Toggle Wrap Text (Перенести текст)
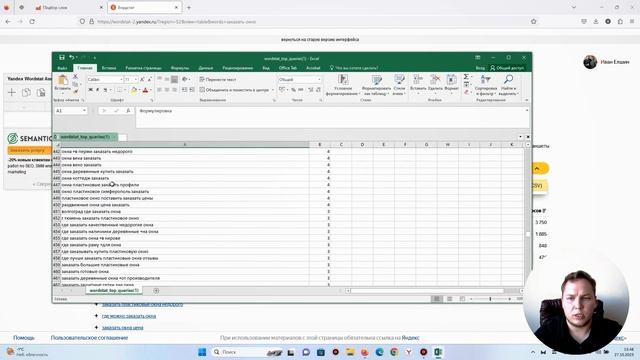640x360 pixels. coord(218,79)
